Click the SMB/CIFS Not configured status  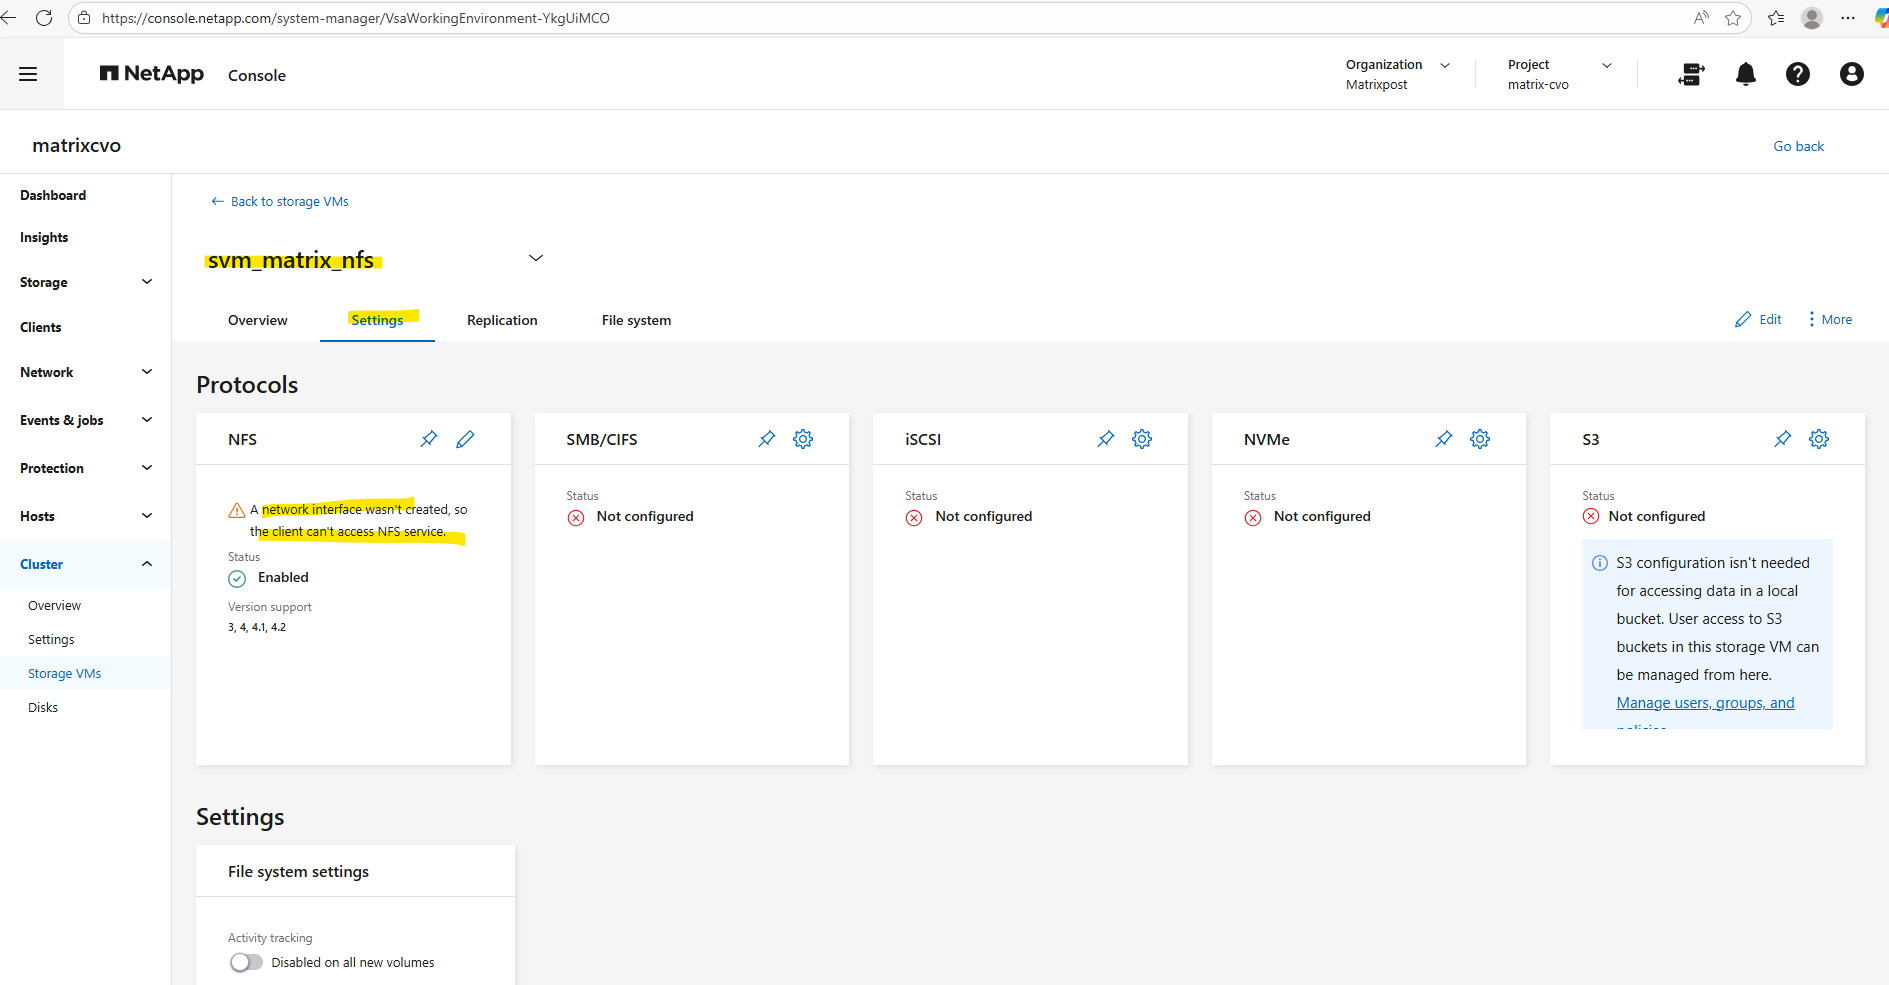pyautogui.click(x=645, y=516)
